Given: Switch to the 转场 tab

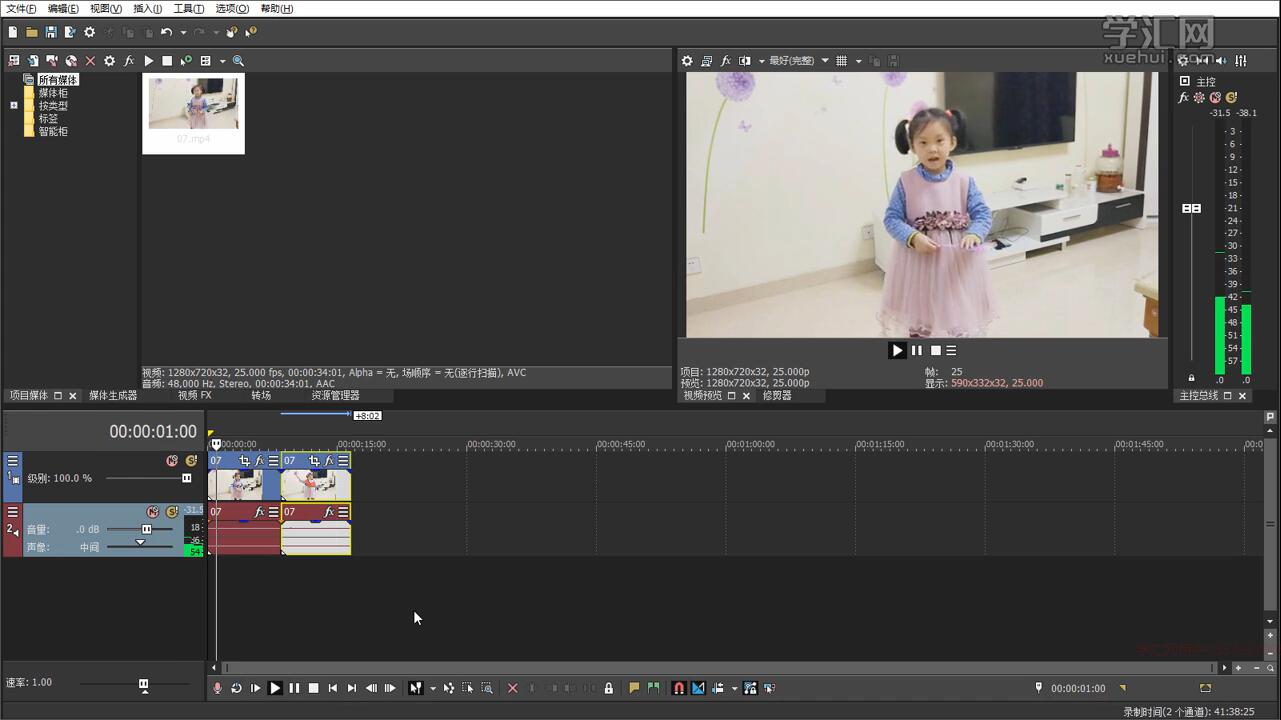Looking at the screenshot, I should (261, 396).
